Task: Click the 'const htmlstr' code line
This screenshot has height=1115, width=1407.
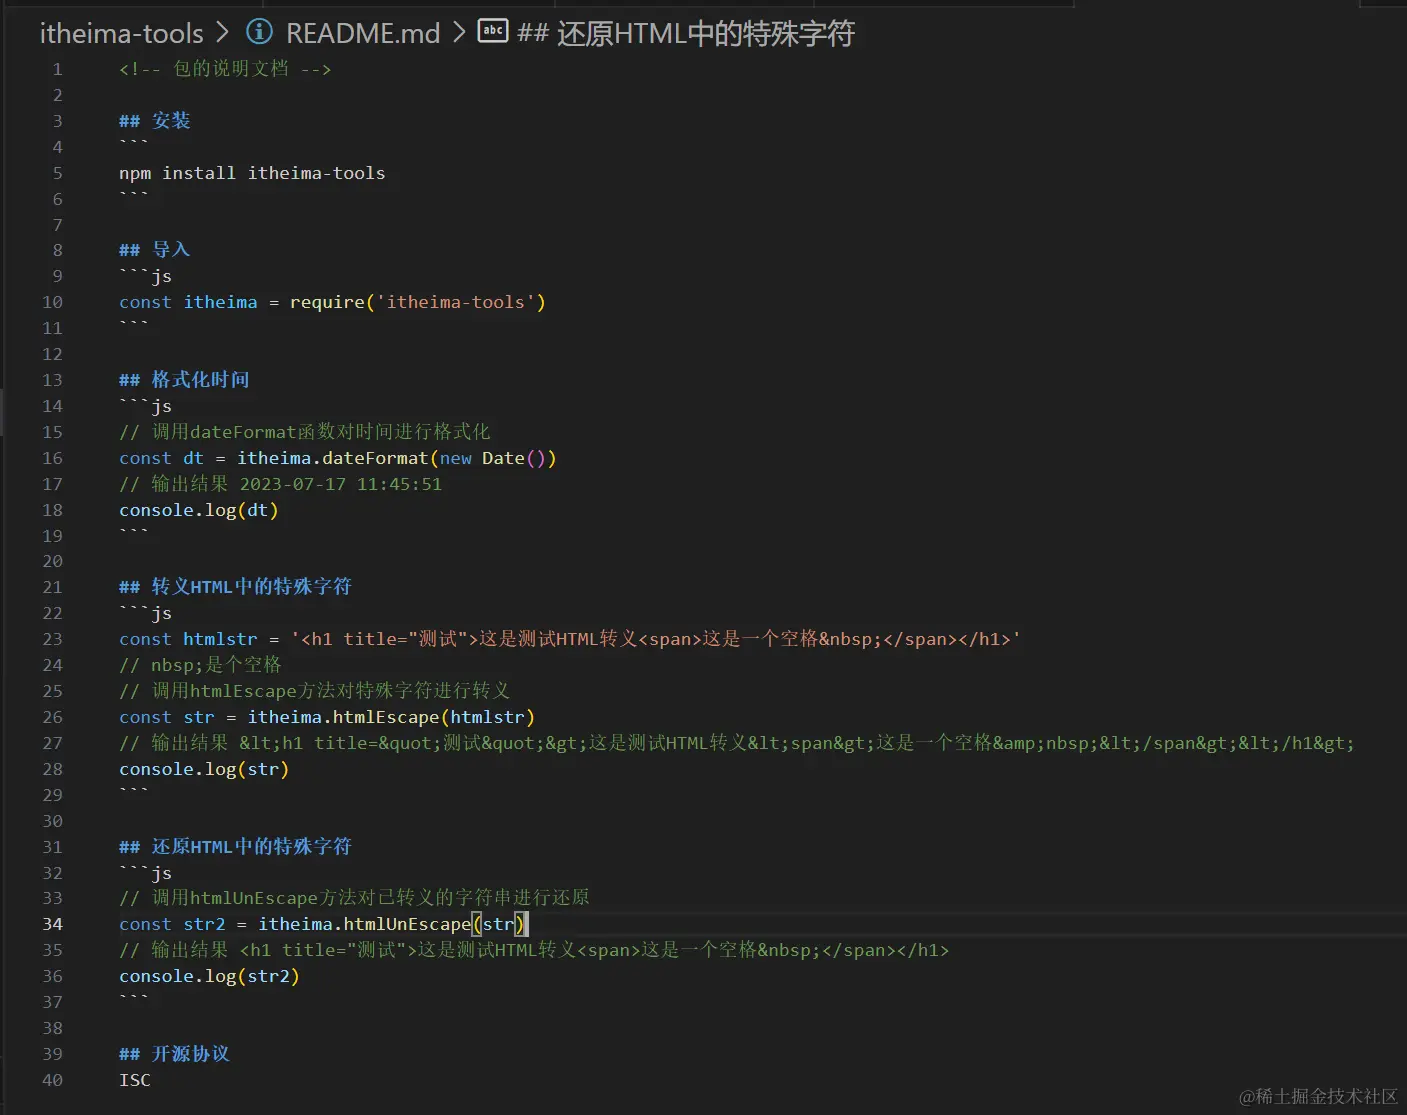Action: (570, 639)
